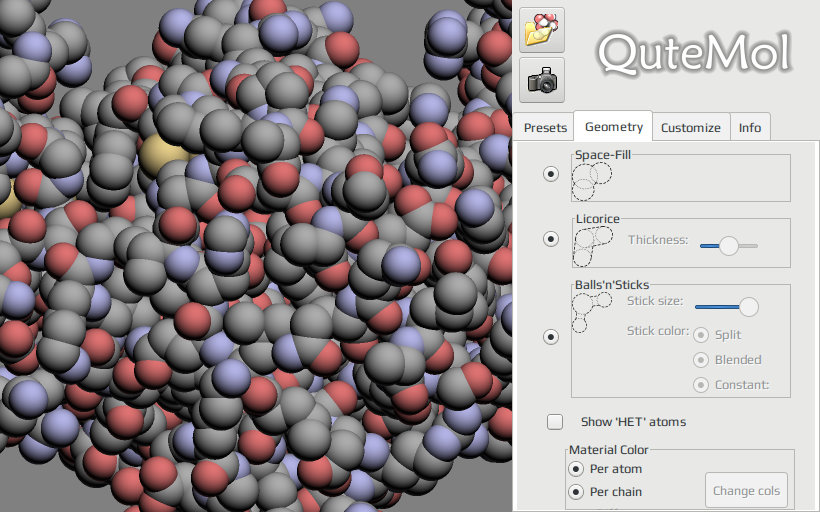
Task: Switch to the Presets tab
Action: pyautogui.click(x=545, y=128)
